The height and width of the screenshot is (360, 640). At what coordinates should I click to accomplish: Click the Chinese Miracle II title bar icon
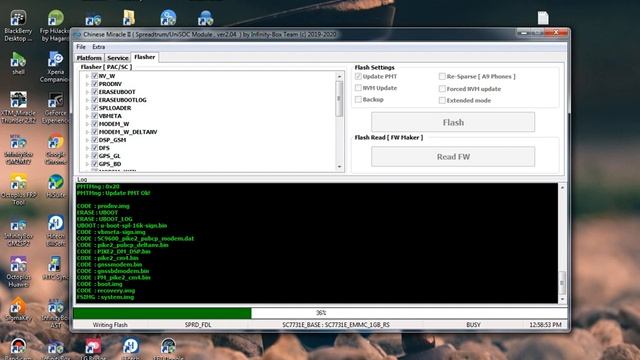coord(78,35)
